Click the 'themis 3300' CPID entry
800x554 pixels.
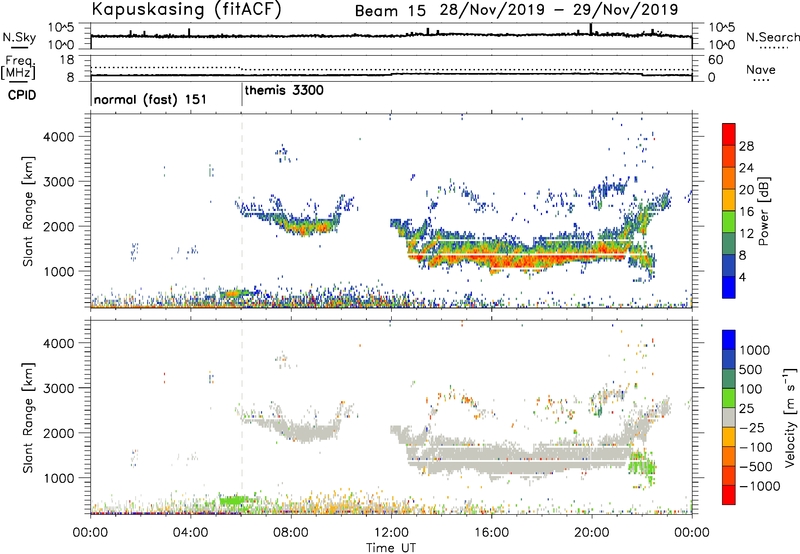pyautogui.click(x=284, y=90)
